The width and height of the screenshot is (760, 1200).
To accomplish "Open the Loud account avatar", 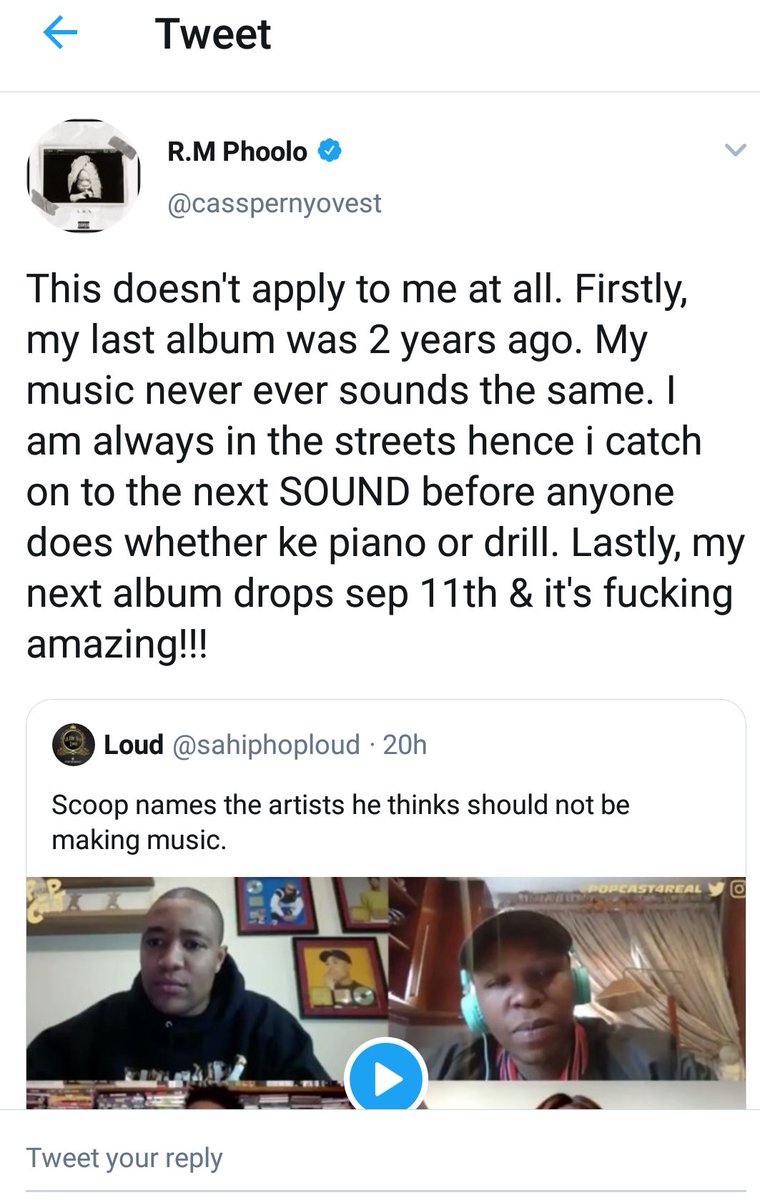I will 73,744.
